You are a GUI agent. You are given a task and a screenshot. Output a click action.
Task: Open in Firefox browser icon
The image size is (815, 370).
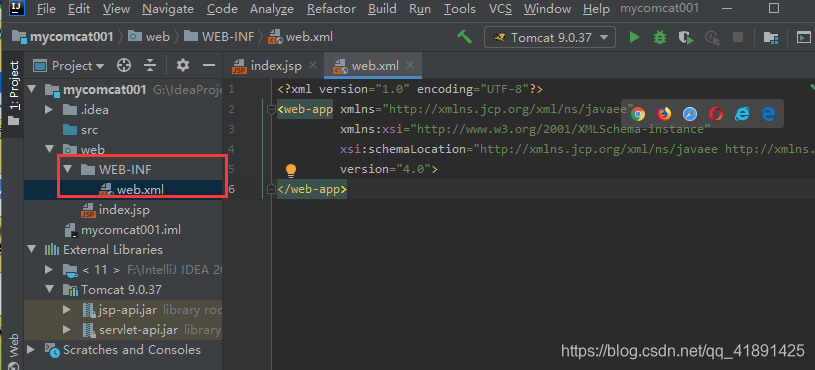pos(664,114)
